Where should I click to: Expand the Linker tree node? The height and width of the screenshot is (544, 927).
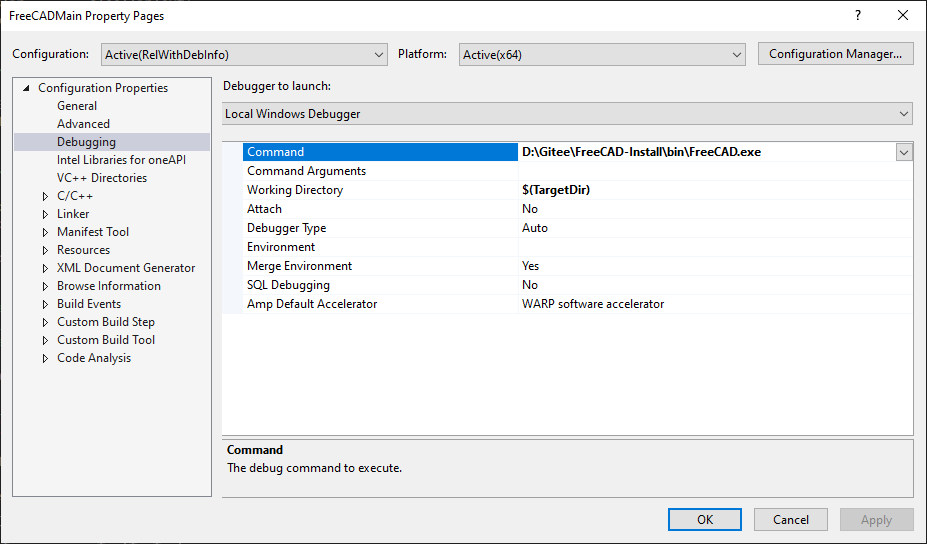[45, 214]
